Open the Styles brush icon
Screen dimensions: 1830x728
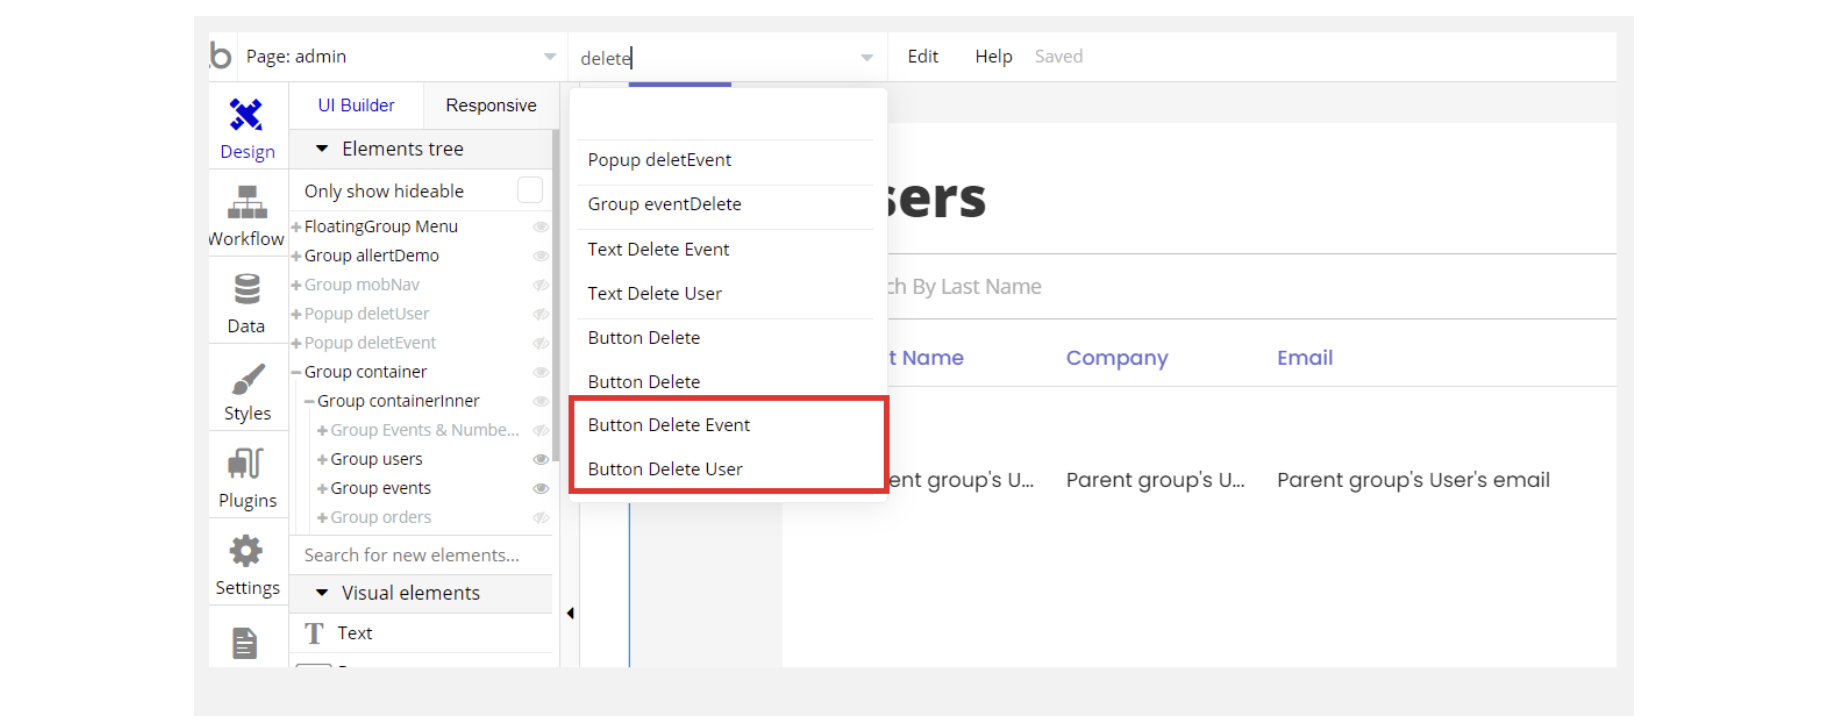247,380
